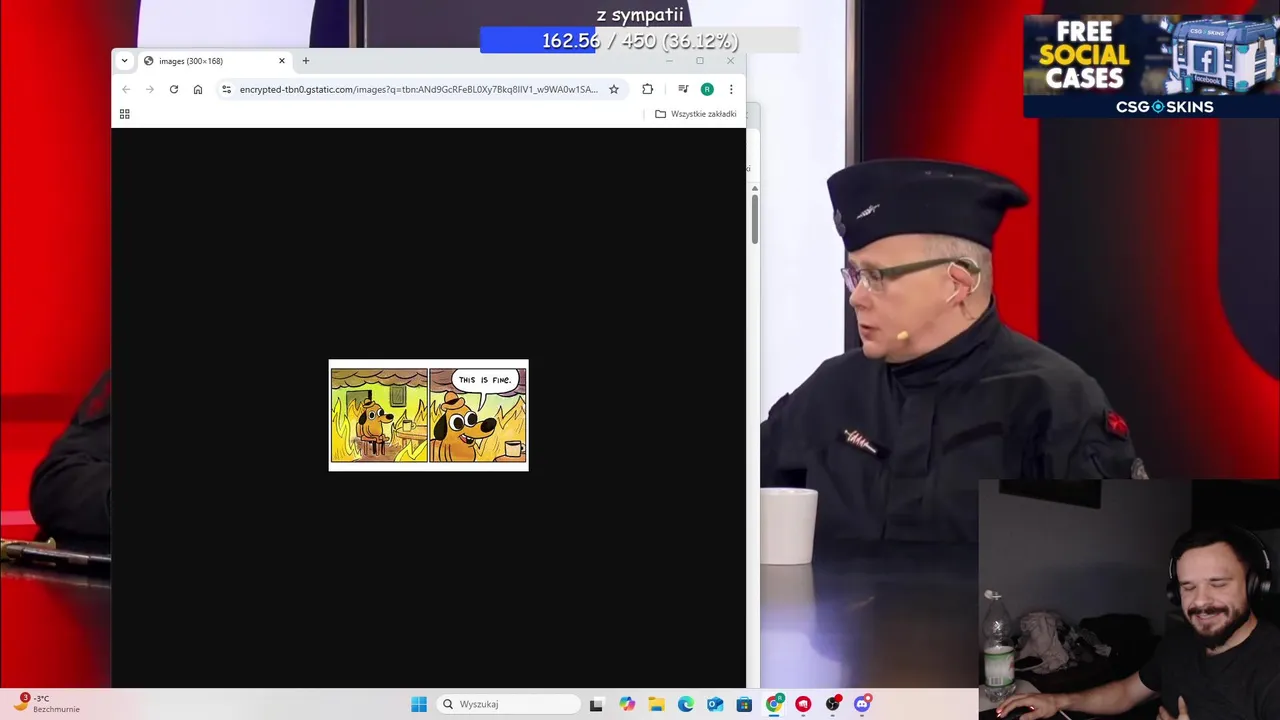The image size is (1280, 720).
Task: Click the This is fine meme image
Action: click(x=429, y=415)
